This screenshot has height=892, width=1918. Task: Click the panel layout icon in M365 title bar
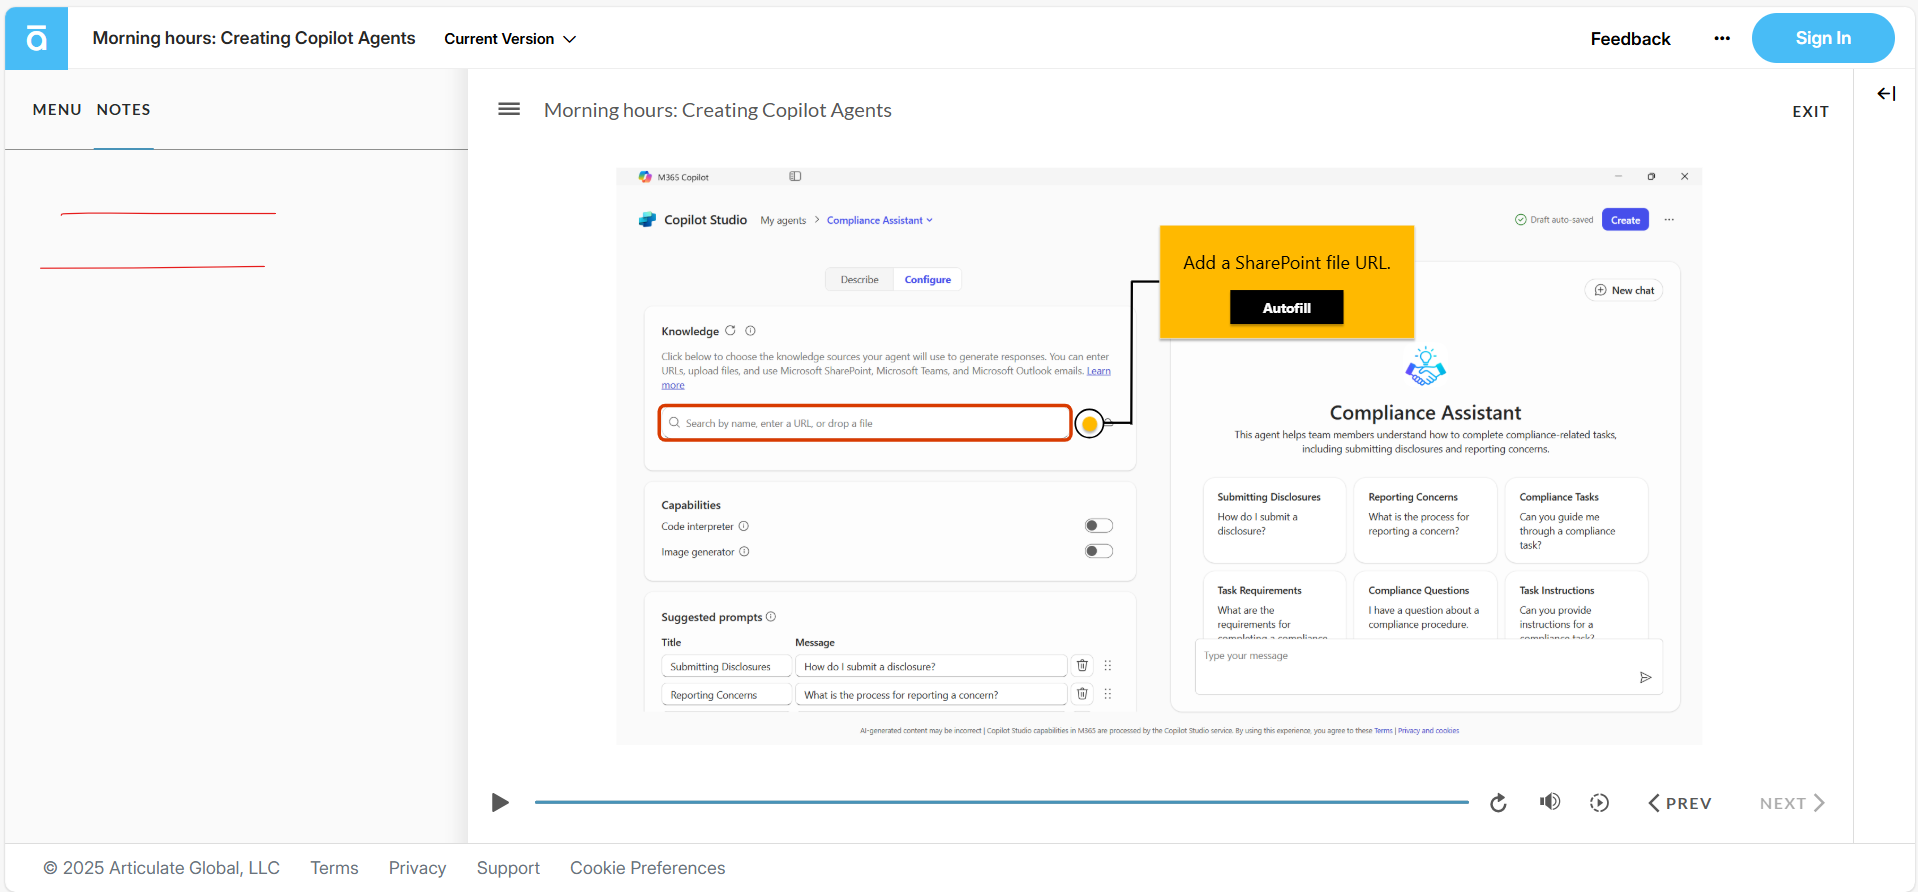pyautogui.click(x=795, y=176)
